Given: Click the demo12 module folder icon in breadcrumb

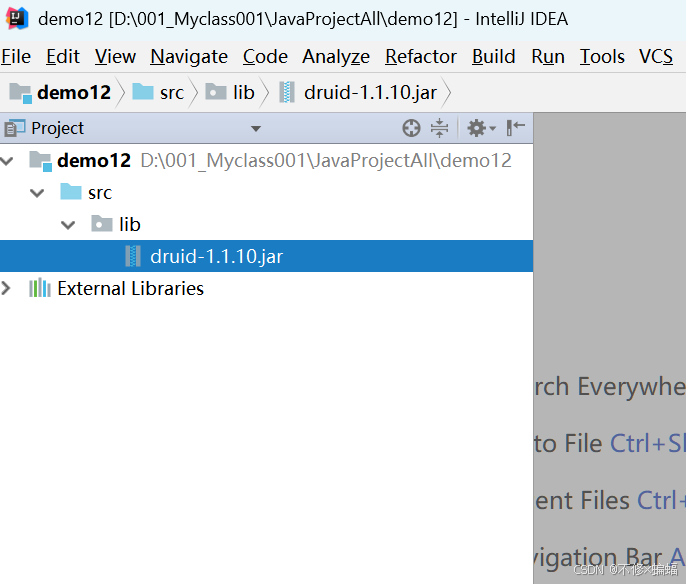Looking at the screenshot, I should 21,93.
